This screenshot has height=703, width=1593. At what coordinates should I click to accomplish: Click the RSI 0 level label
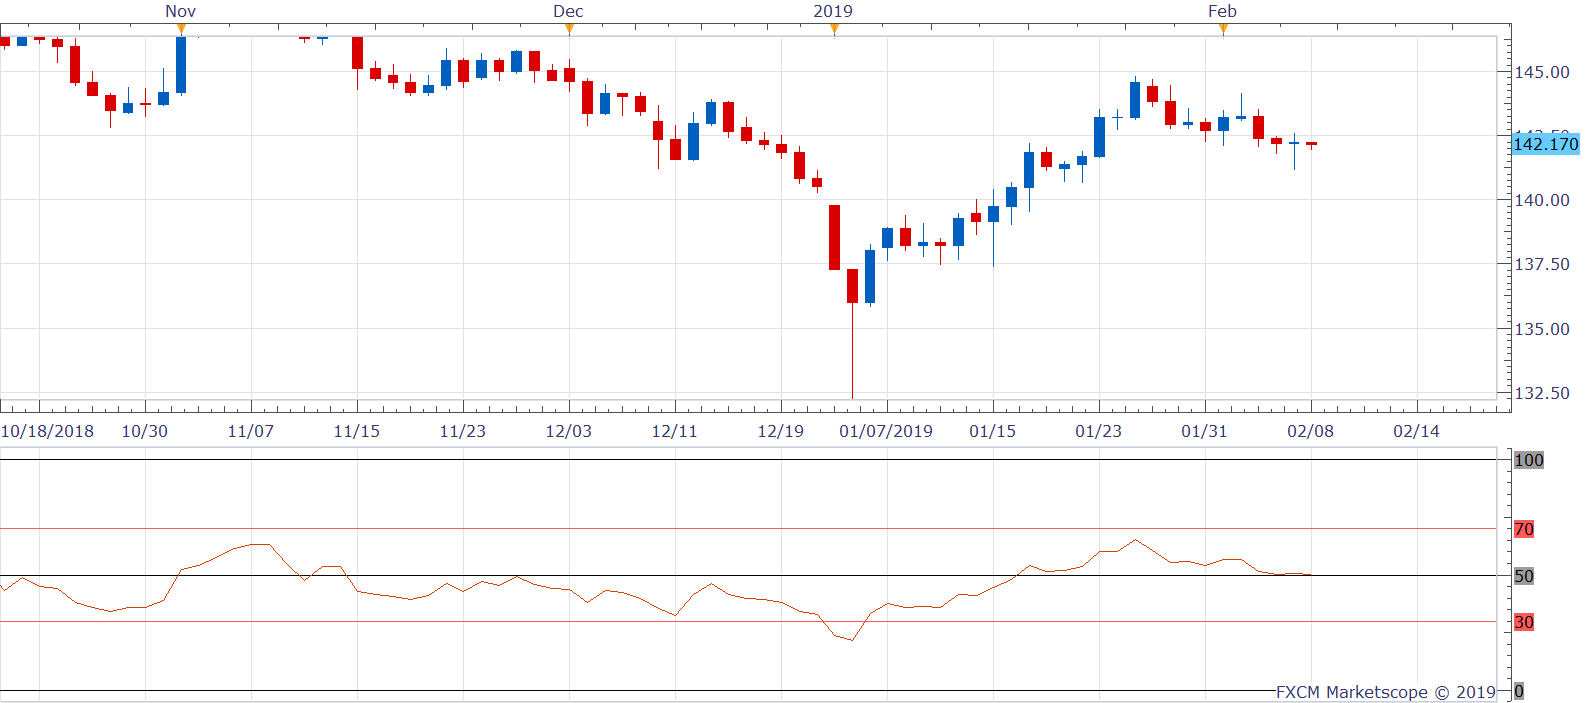[1519, 691]
